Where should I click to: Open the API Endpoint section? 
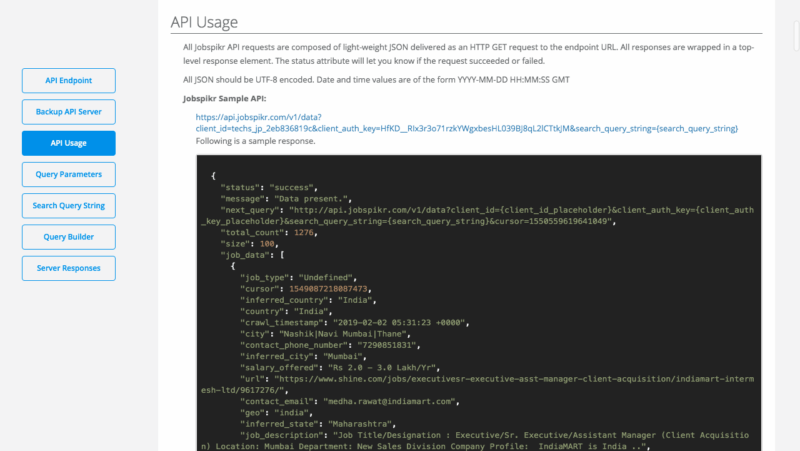(68, 81)
